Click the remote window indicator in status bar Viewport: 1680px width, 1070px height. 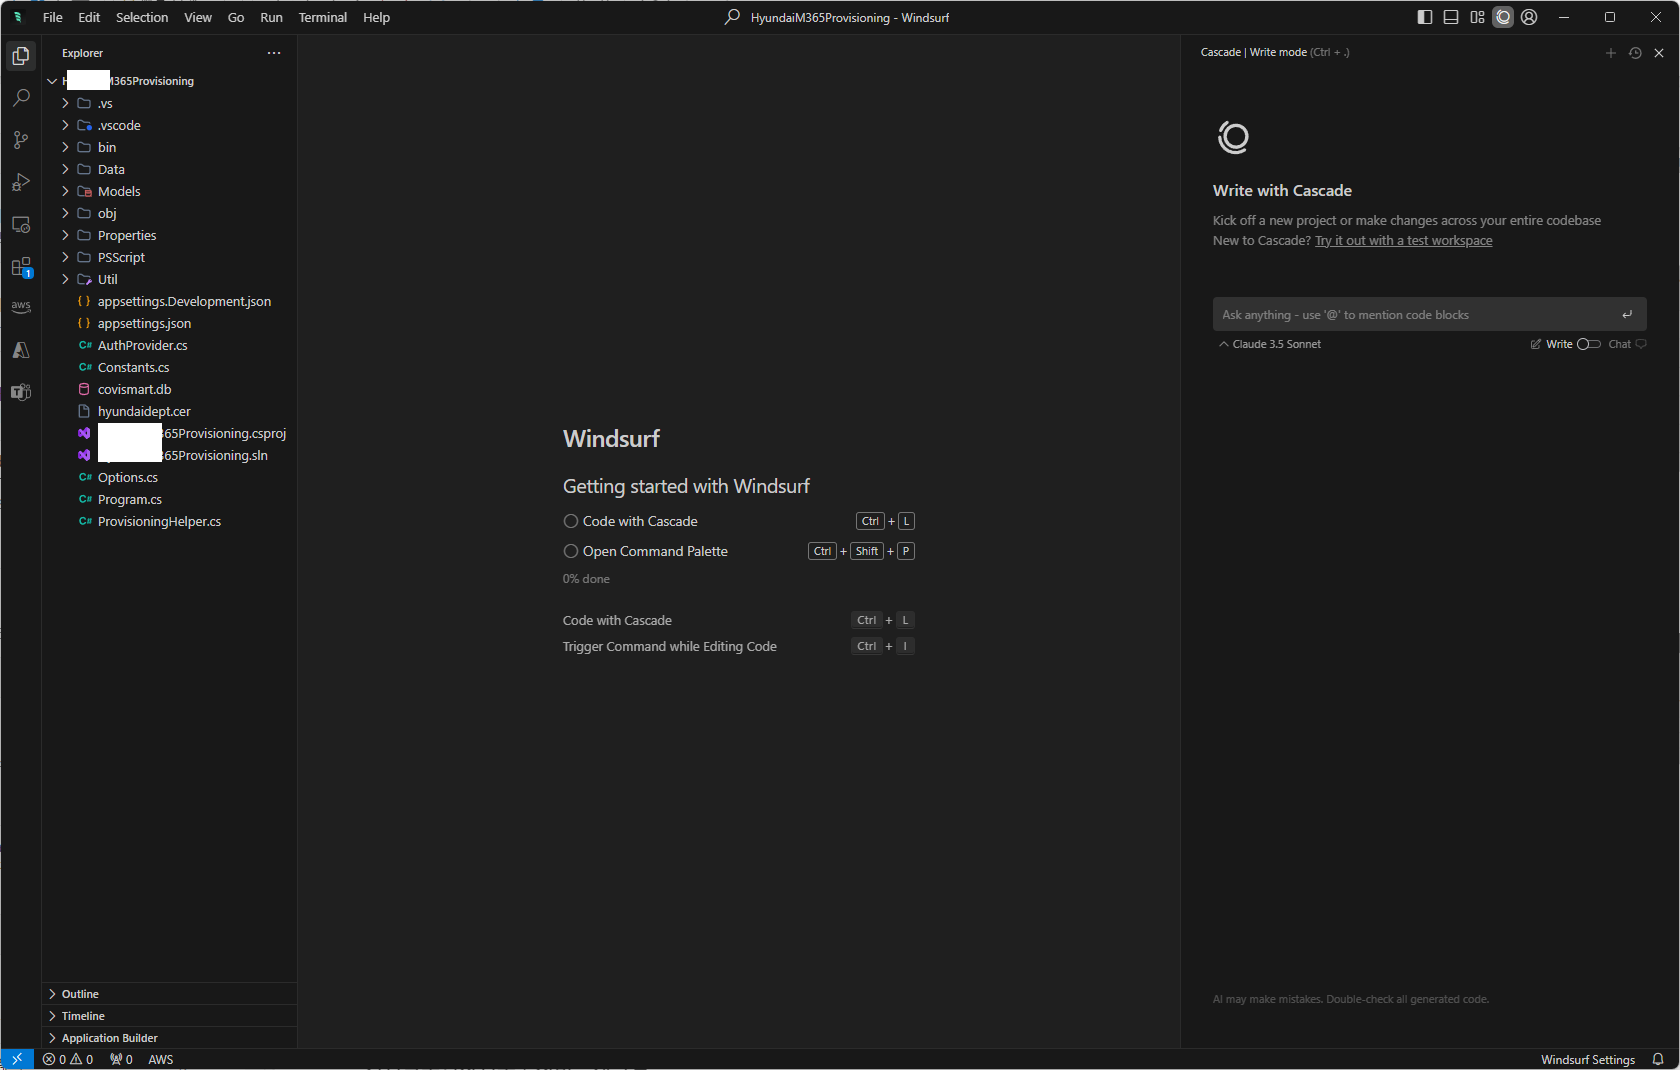(x=17, y=1059)
